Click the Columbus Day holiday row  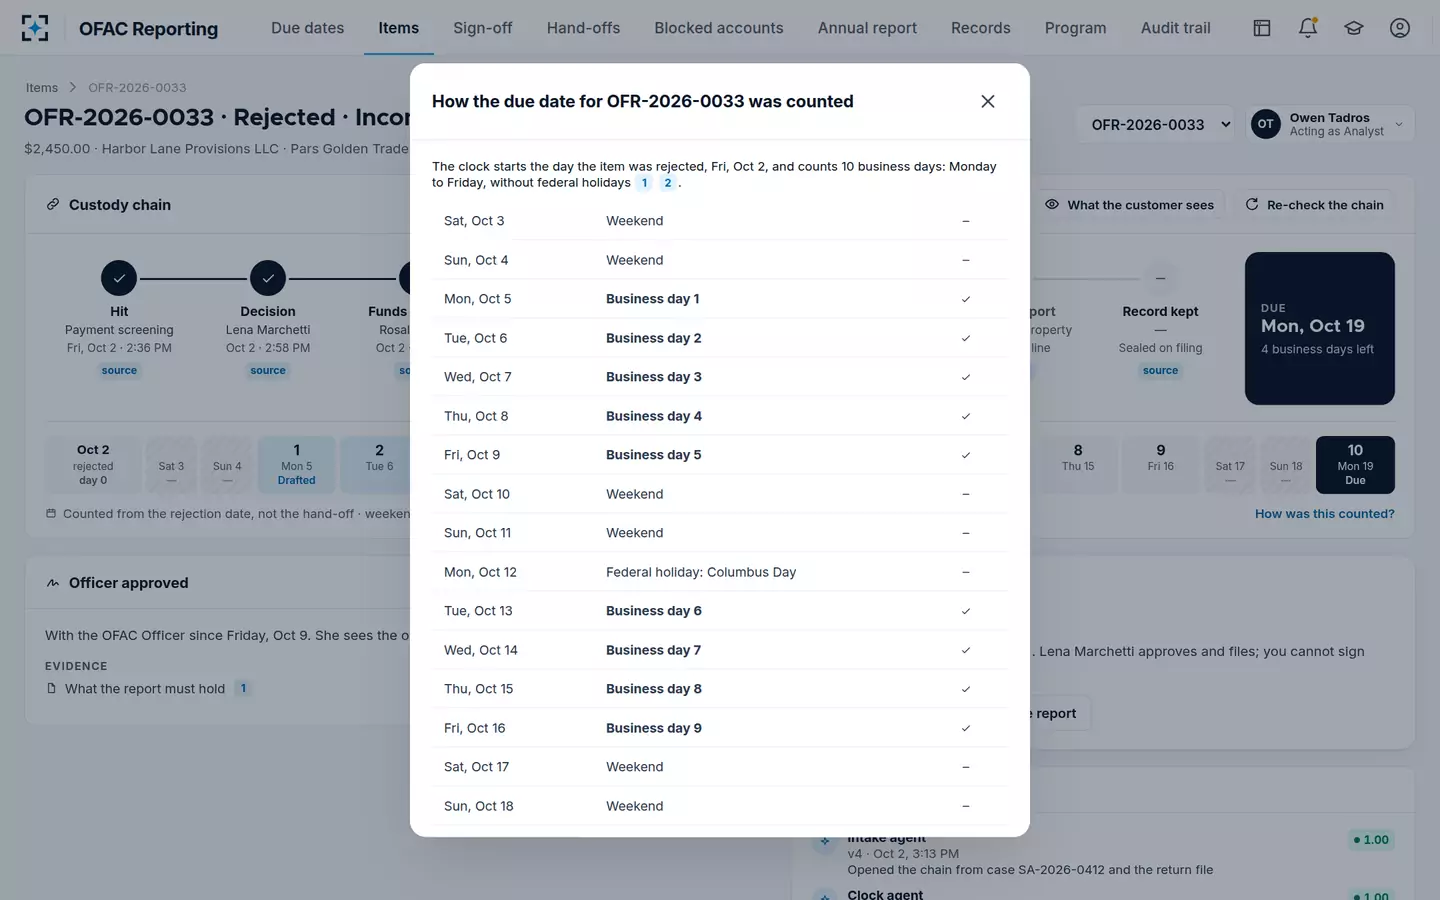coord(720,572)
